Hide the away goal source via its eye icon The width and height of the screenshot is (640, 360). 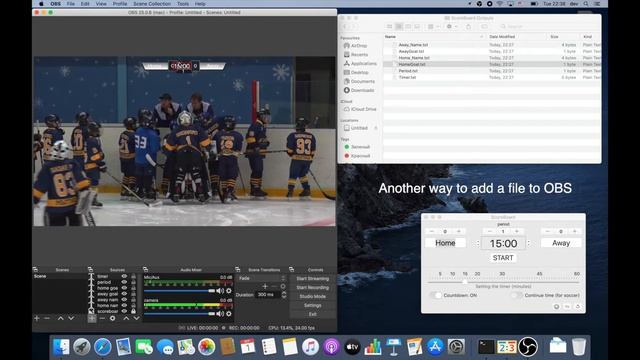(124, 293)
